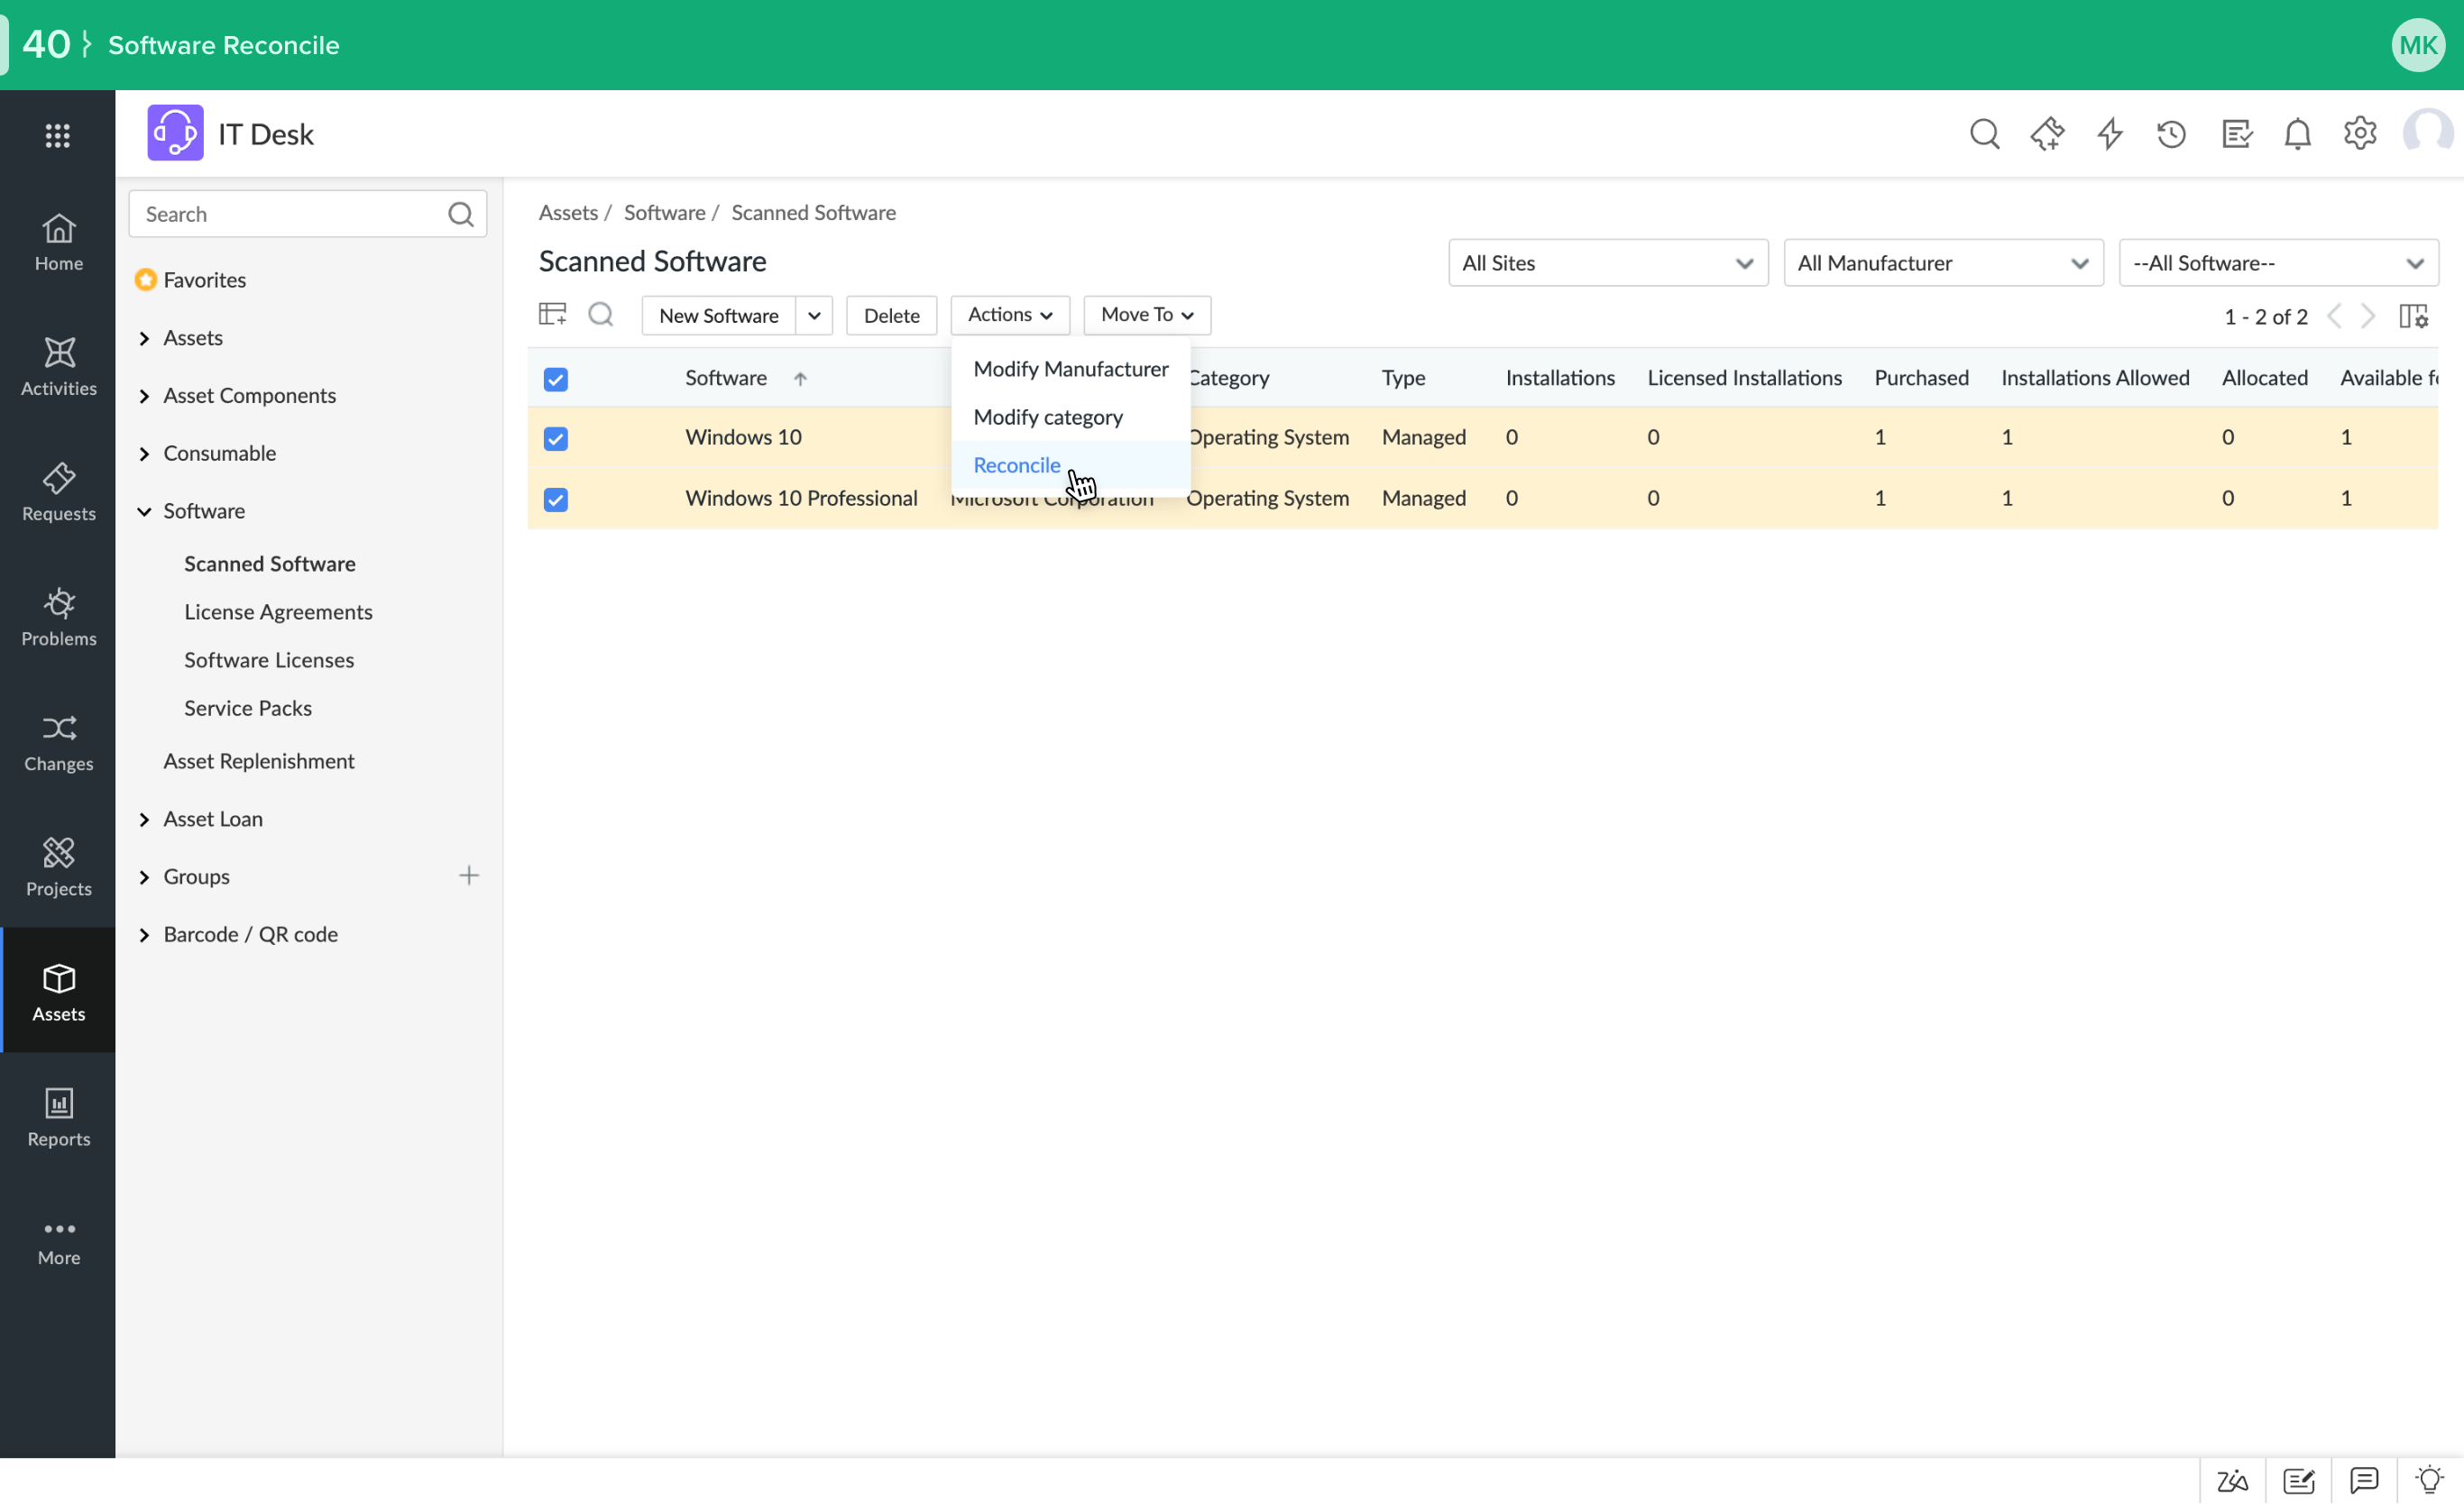Image resolution: width=2464 pixels, height=1504 pixels.
Task: Open Requests module
Action: [59, 492]
